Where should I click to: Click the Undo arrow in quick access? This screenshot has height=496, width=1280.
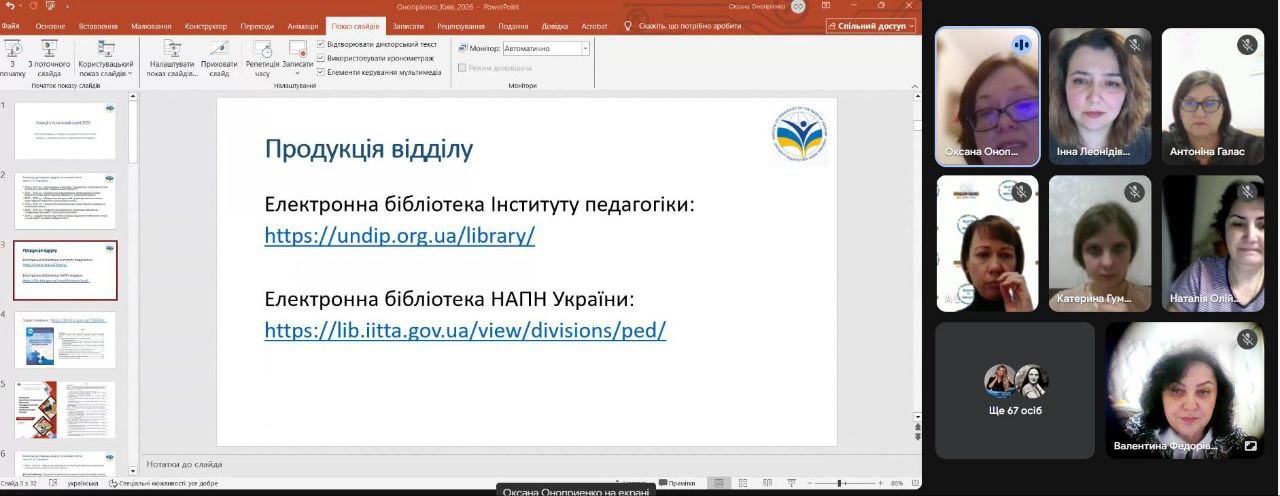(x=9, y=6)
